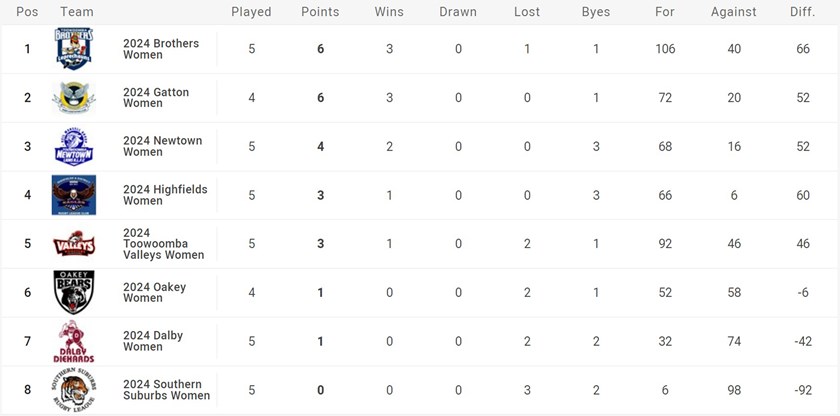This screenshot has height=416, width=840.
Task: Click the Byes column header
Action: (596, 12)
